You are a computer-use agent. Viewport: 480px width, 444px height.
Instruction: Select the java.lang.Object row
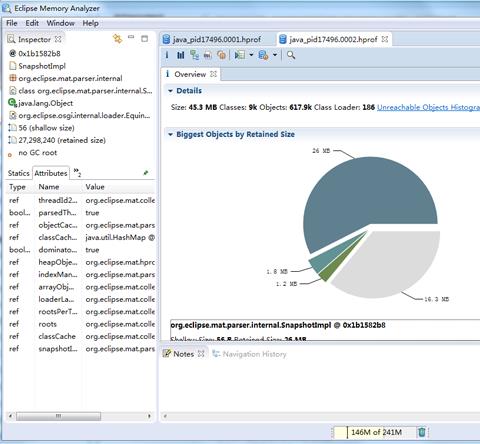pyautogui.click(x=46, y=103)
